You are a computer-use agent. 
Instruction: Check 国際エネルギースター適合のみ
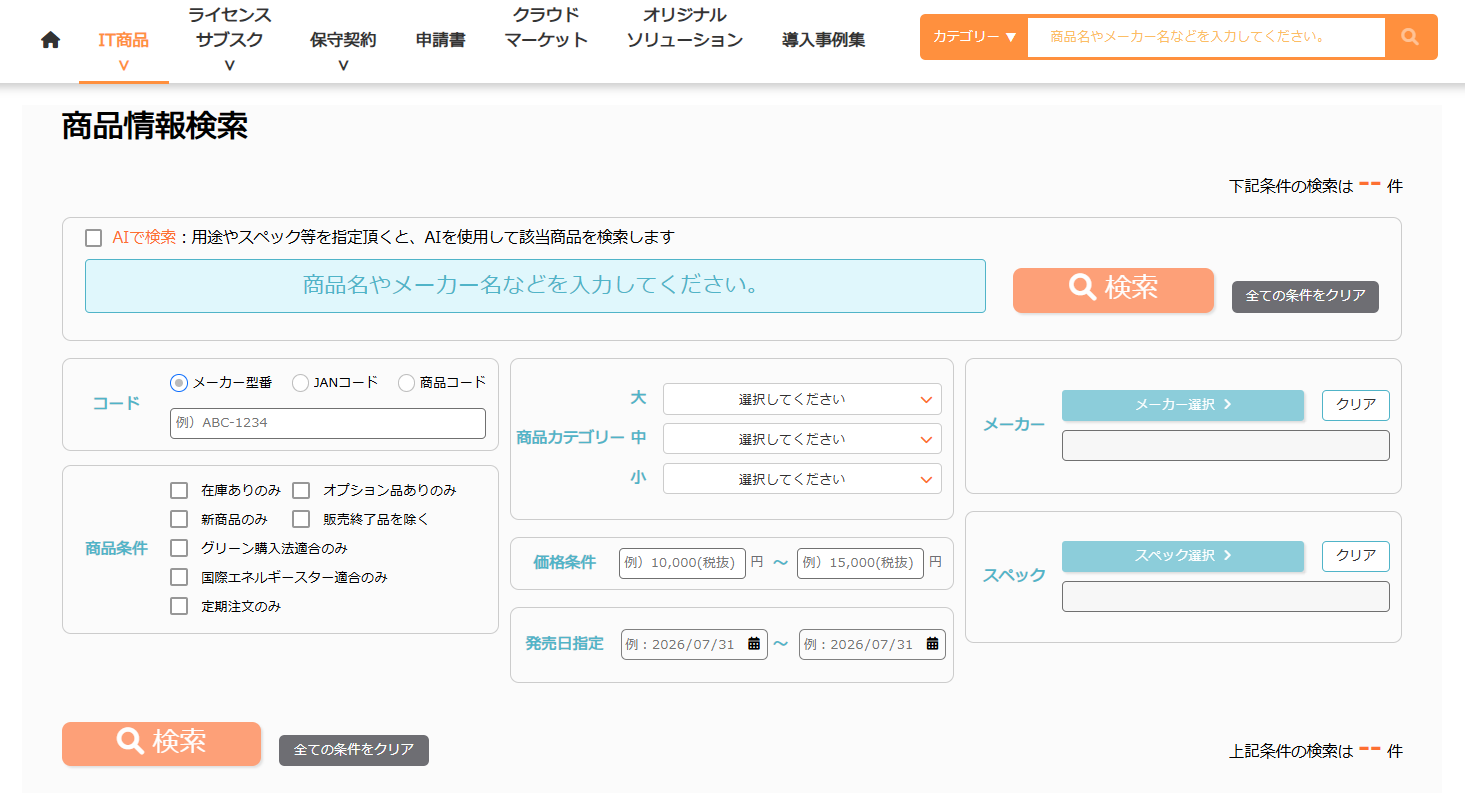tap(179, 577)
